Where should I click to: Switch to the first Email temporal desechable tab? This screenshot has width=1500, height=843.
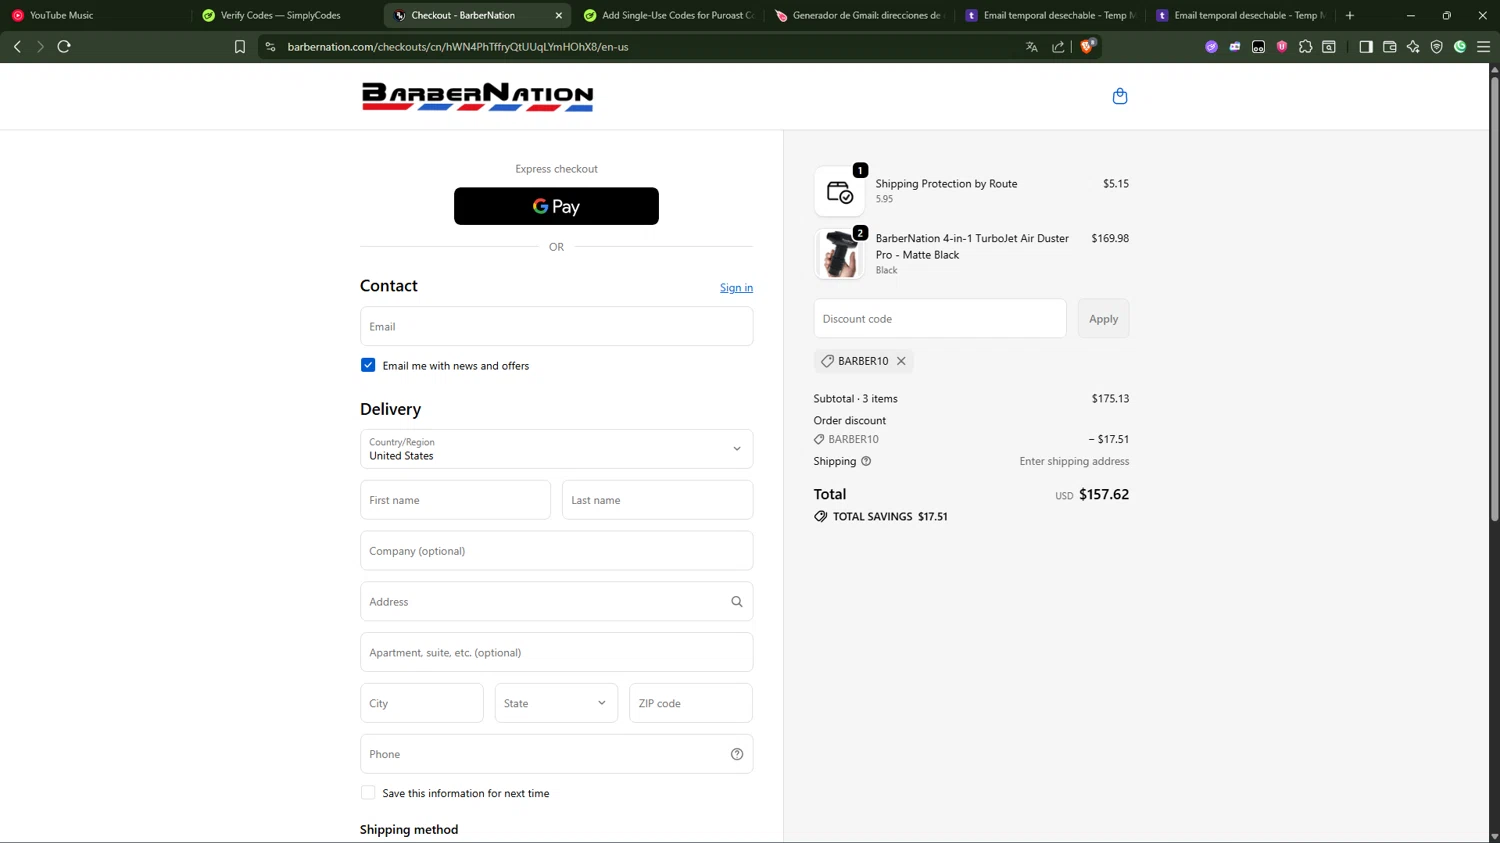(x=1052, y=15)
